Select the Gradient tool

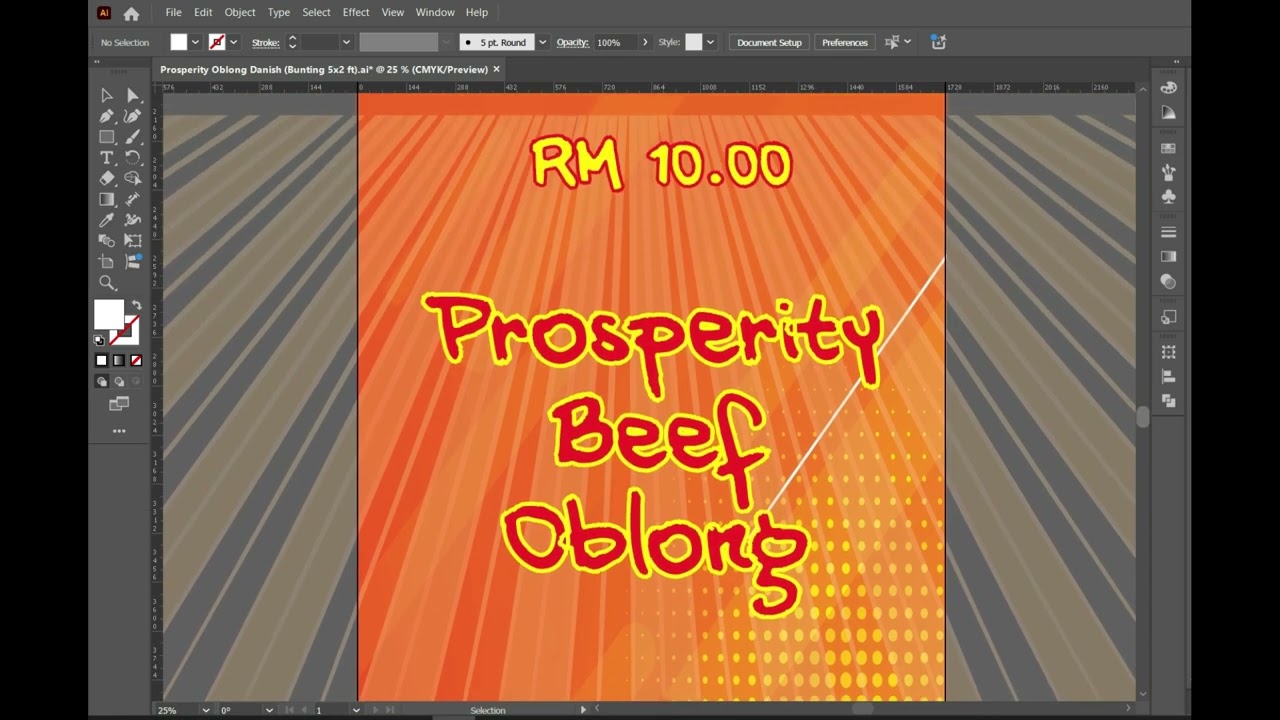pos(107,199)
